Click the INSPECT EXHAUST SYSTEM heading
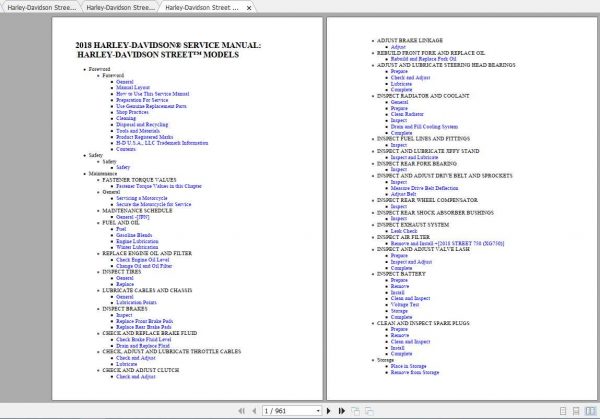The width and height of the screenshot is (600, 419). coord(413,225)
